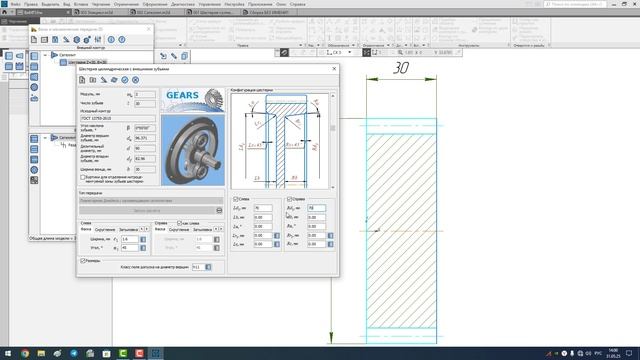640x360 pixels.
Task: Collapse the lower tree node in inner contour panel
Action: tap(45, 138)
